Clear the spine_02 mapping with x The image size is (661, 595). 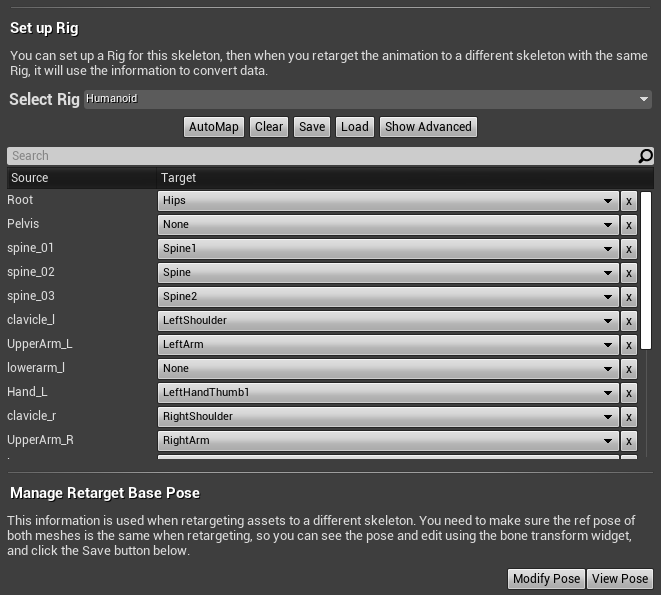point(629,273)
